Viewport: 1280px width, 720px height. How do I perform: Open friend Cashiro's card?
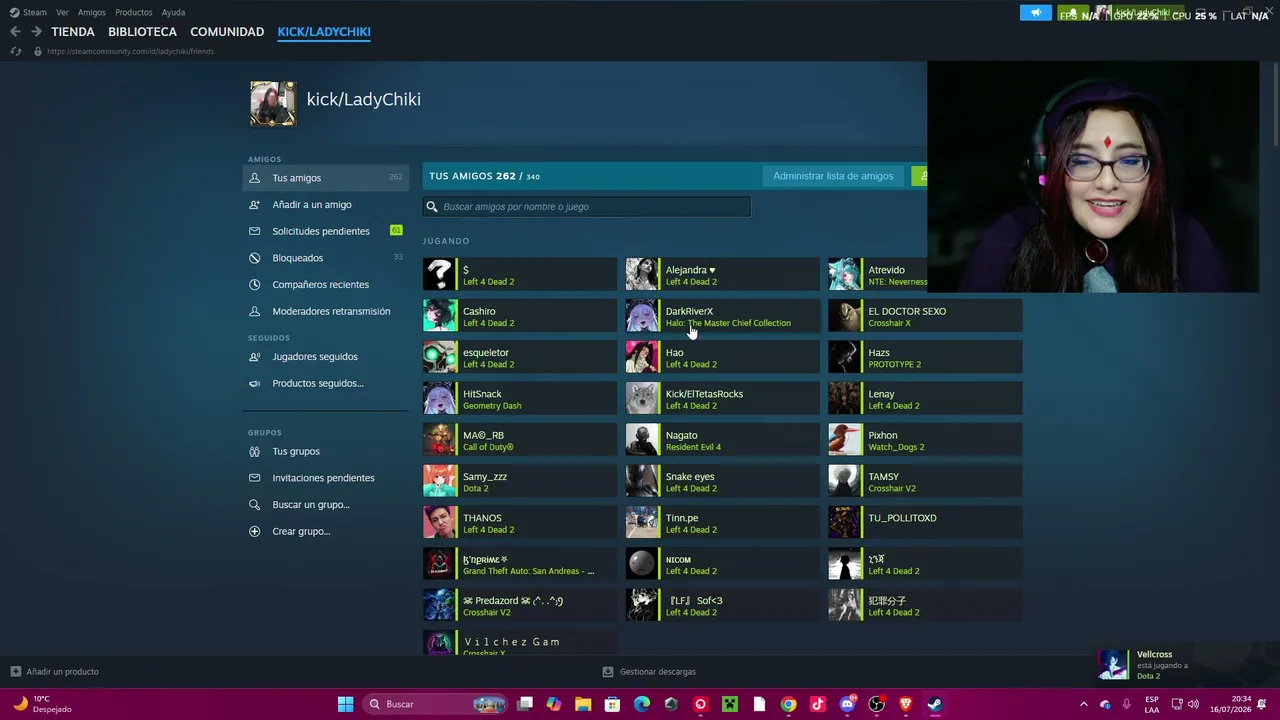(519, 315)
